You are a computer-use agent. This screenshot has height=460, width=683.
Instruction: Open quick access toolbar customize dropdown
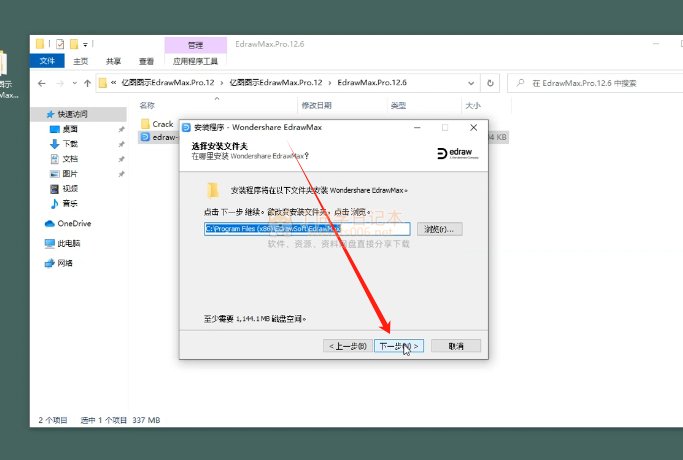tap(85, 44)
